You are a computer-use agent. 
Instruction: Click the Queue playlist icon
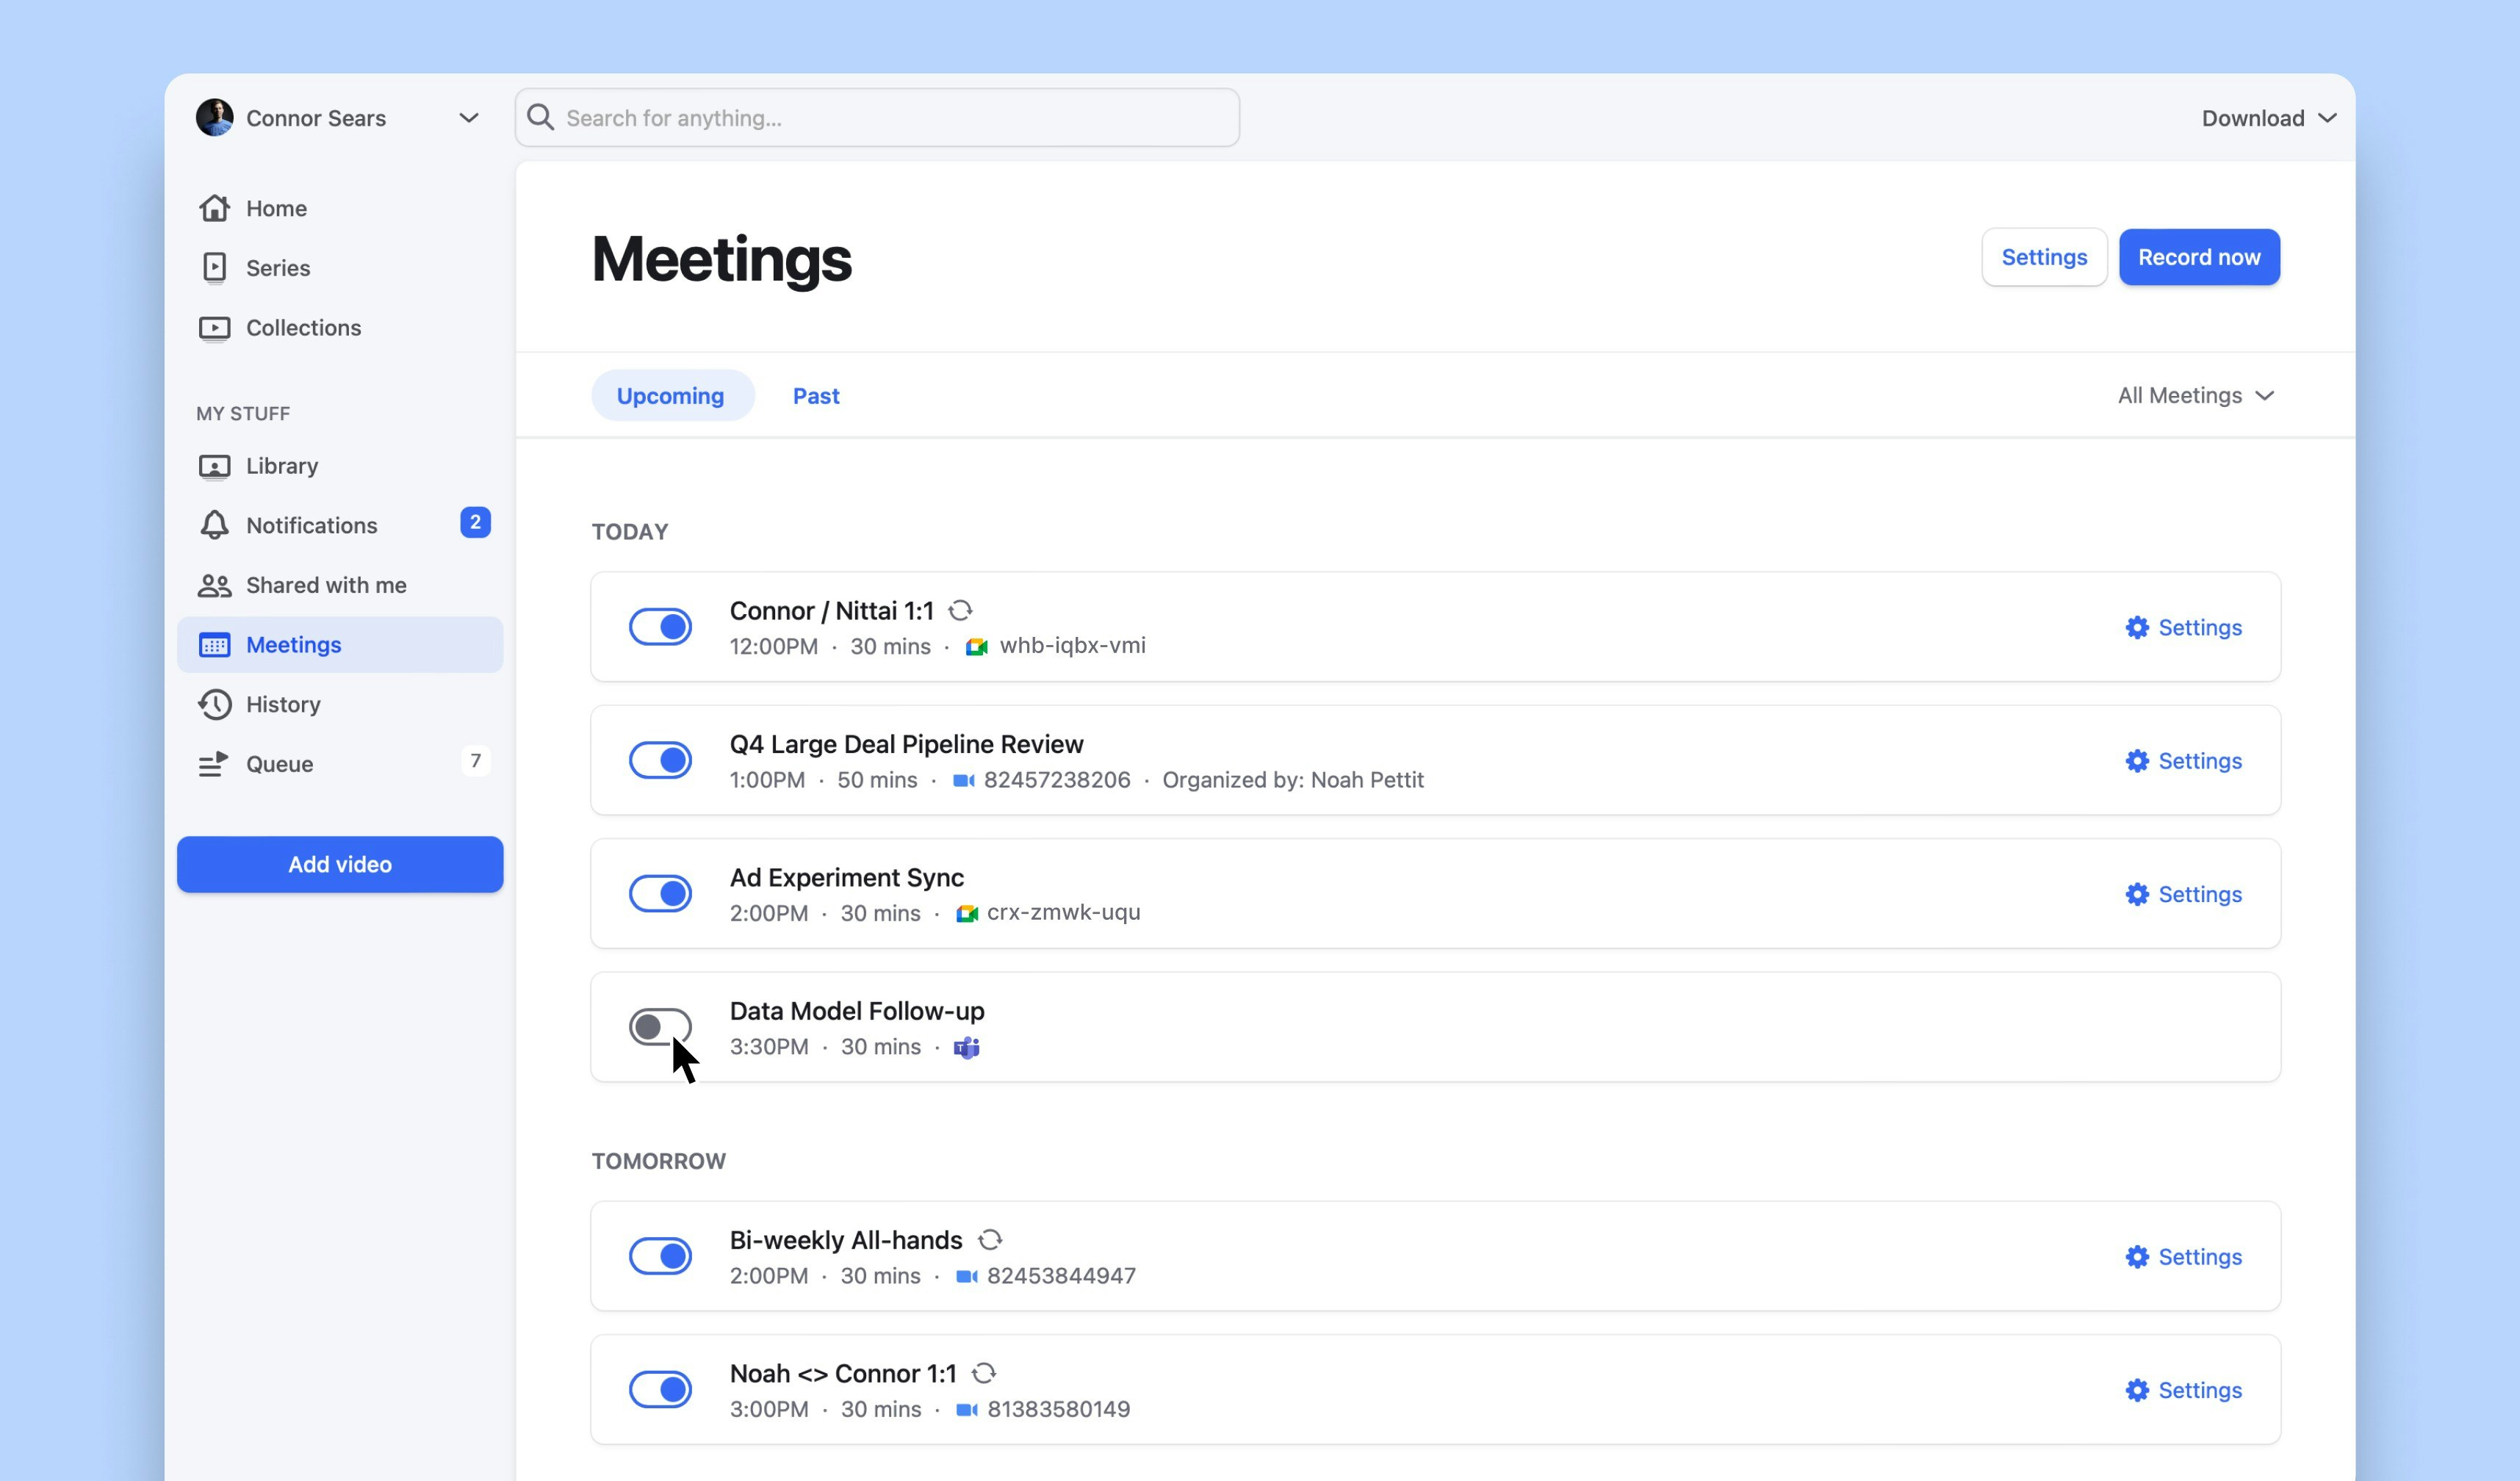pyautogui.click(x=214, y=764)
